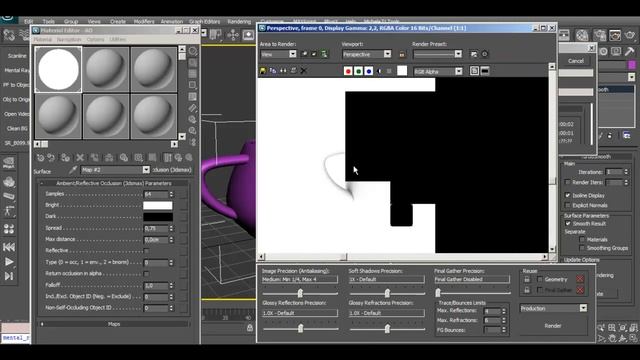The height and width of the screenshot is (360, 640).
Task: Click the Clear (X) icon in render window
Action: [303, 71]
